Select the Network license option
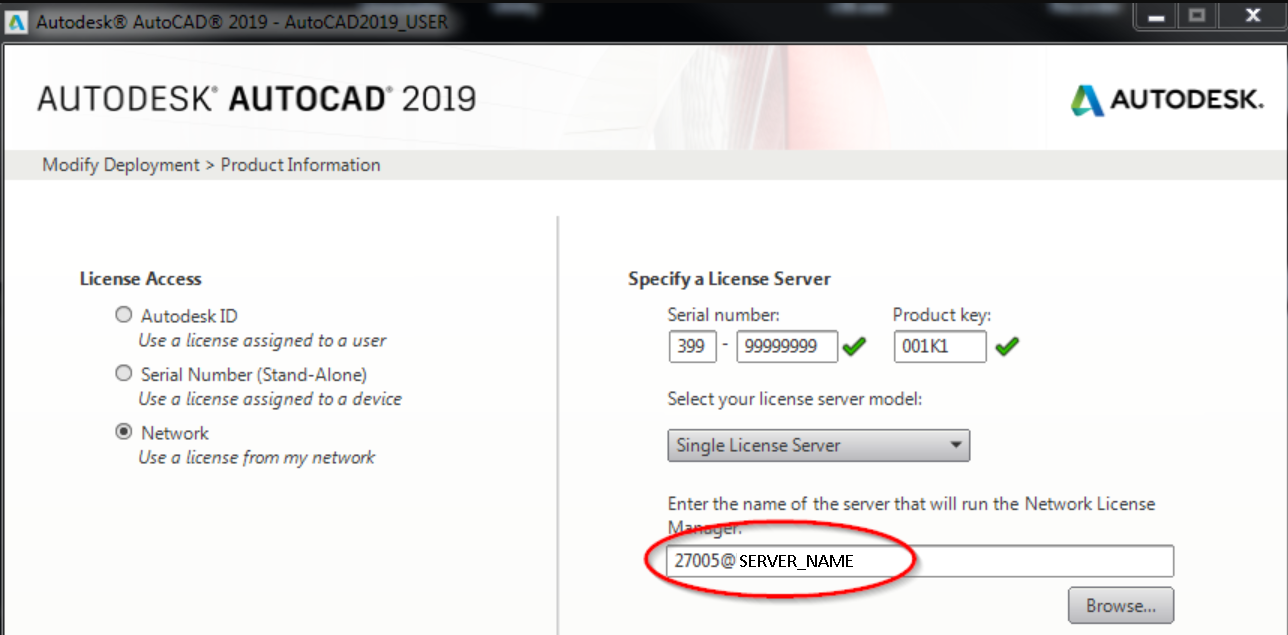 click(123, 431)
